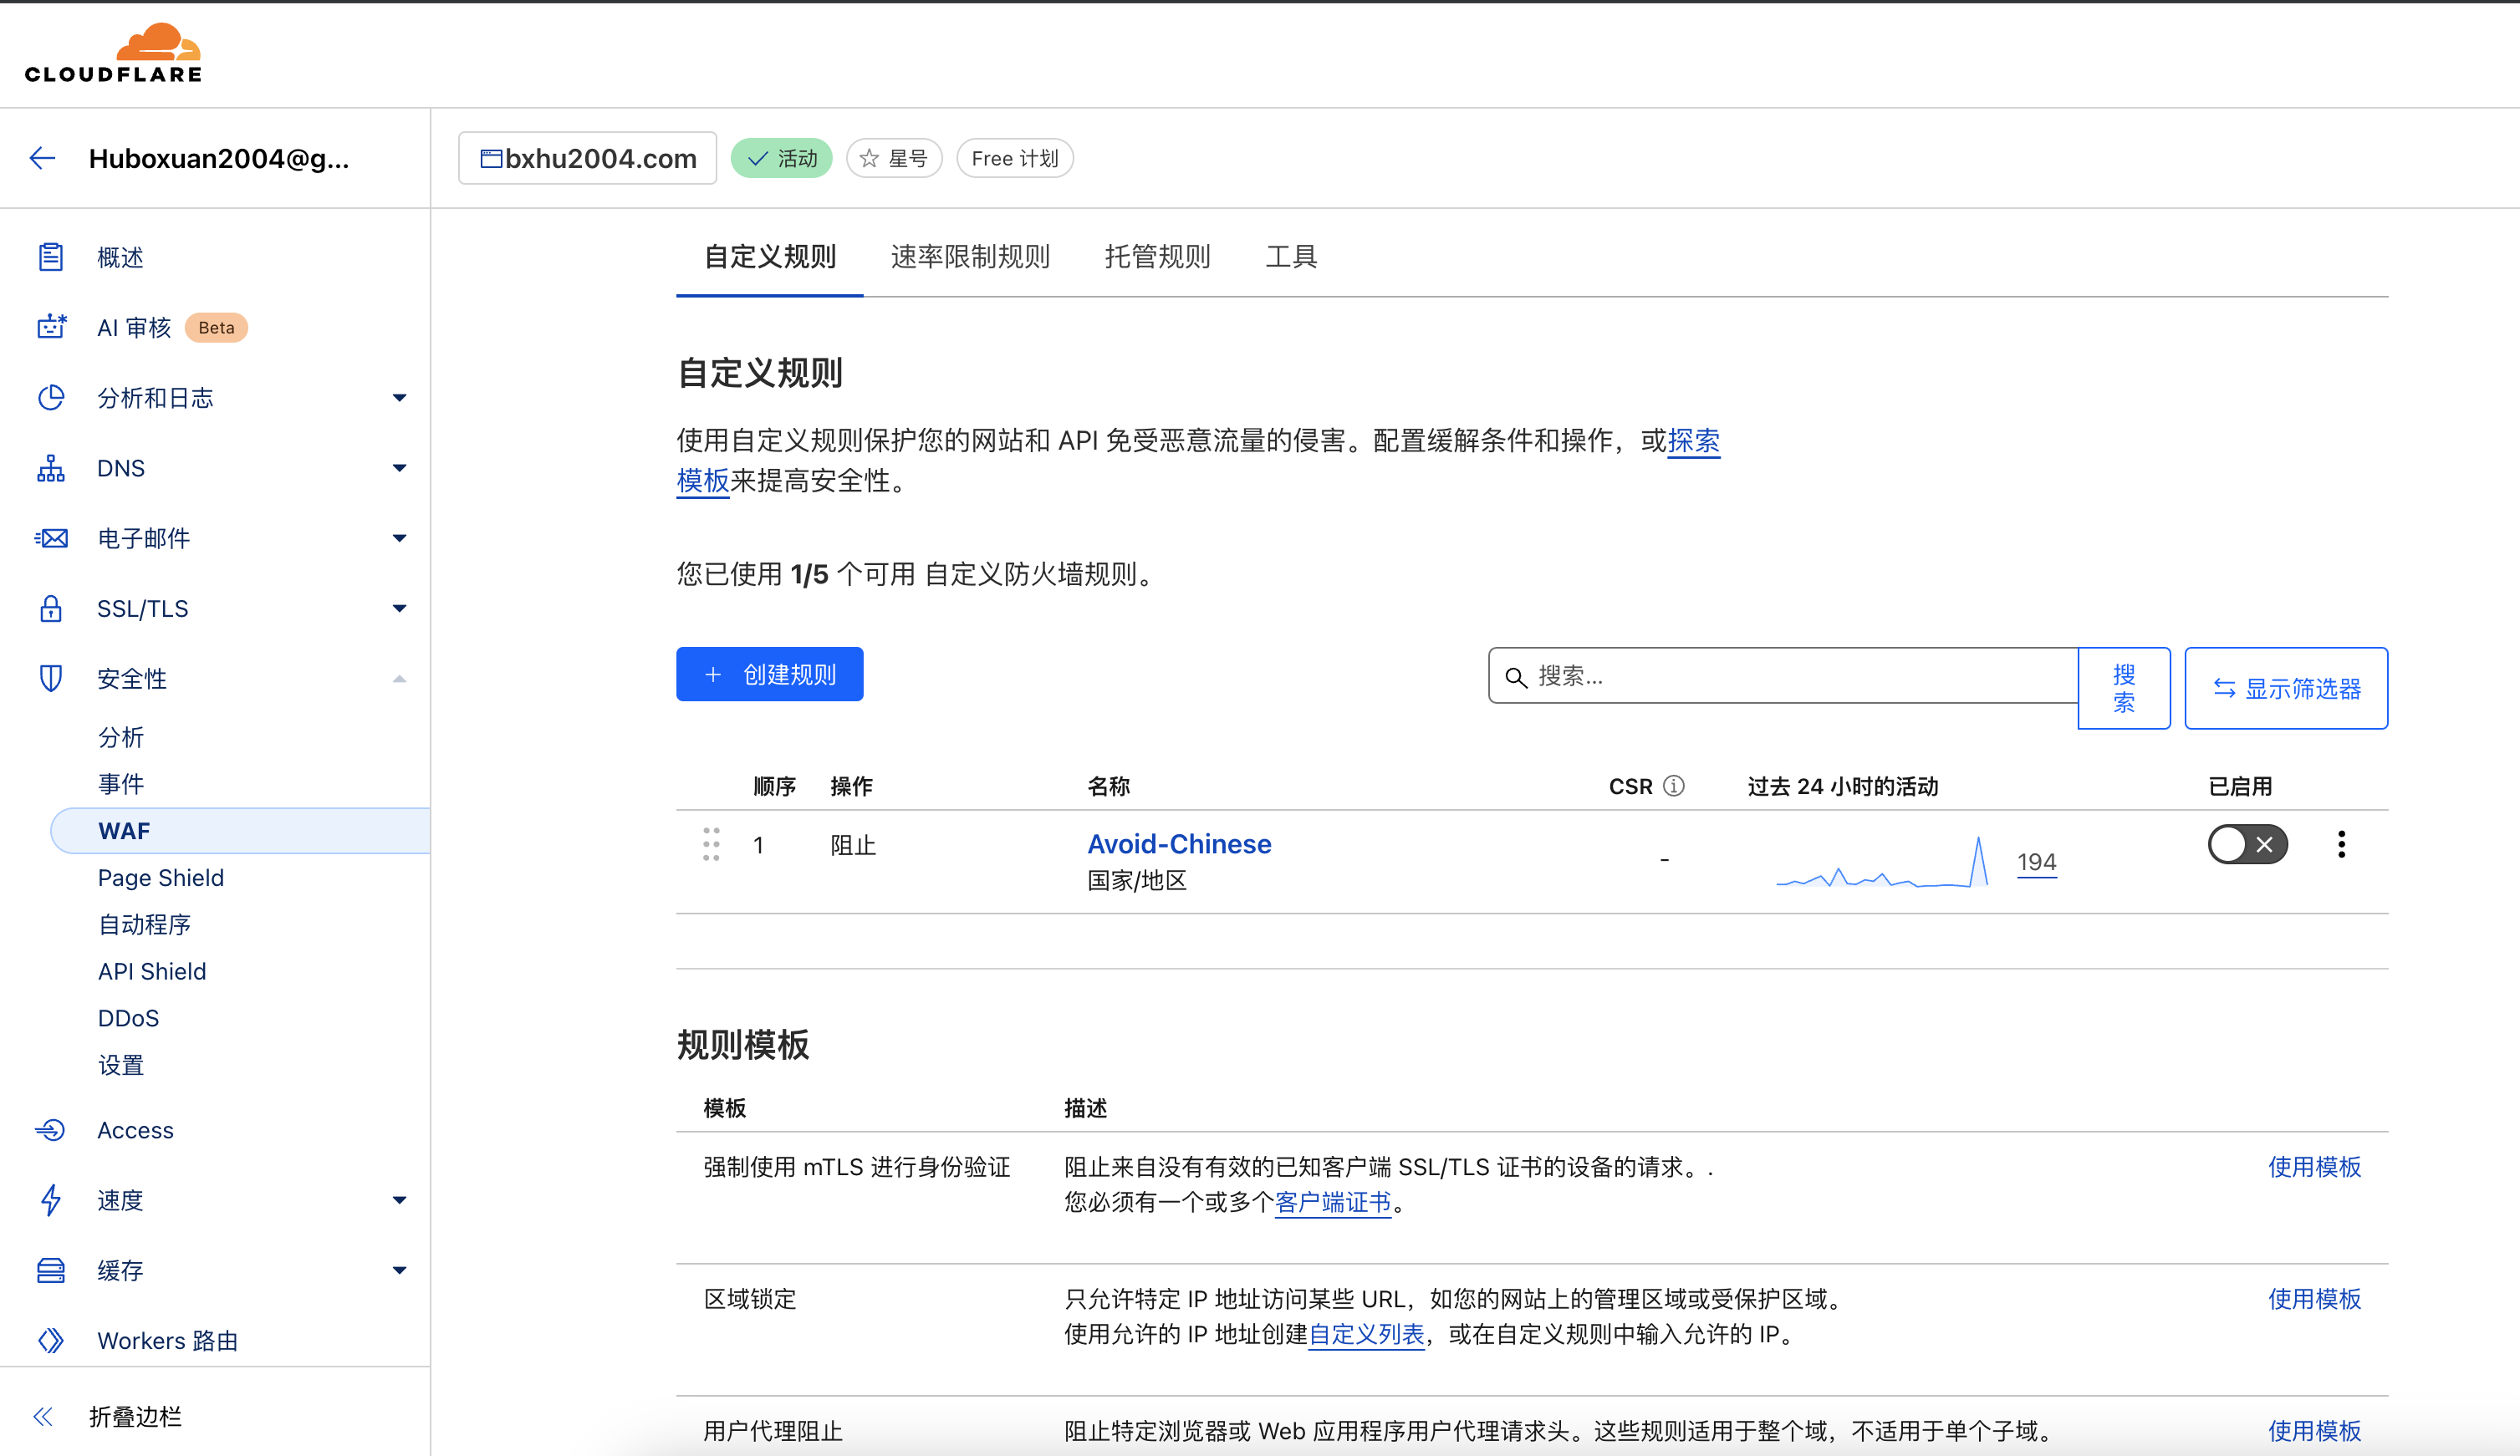
Task: Open the Avoid-Chinese rule link
Action: coord(1178,844)
